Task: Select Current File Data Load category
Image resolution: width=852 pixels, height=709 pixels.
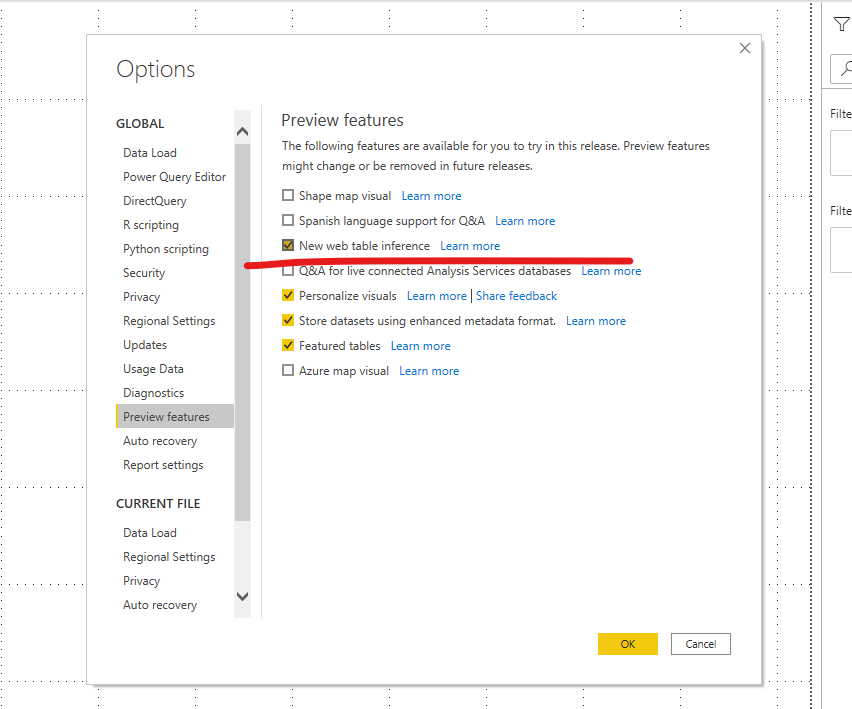Action: [150, 532]
